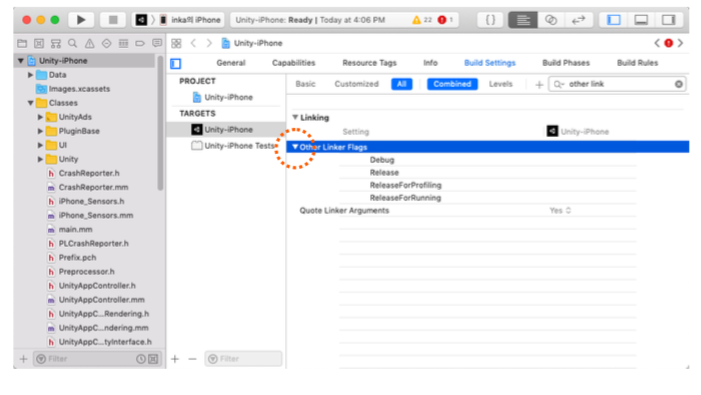Screen dimensions: 701x395
Task: Show the yellow warnings count indicator
Action: point(422,20)
